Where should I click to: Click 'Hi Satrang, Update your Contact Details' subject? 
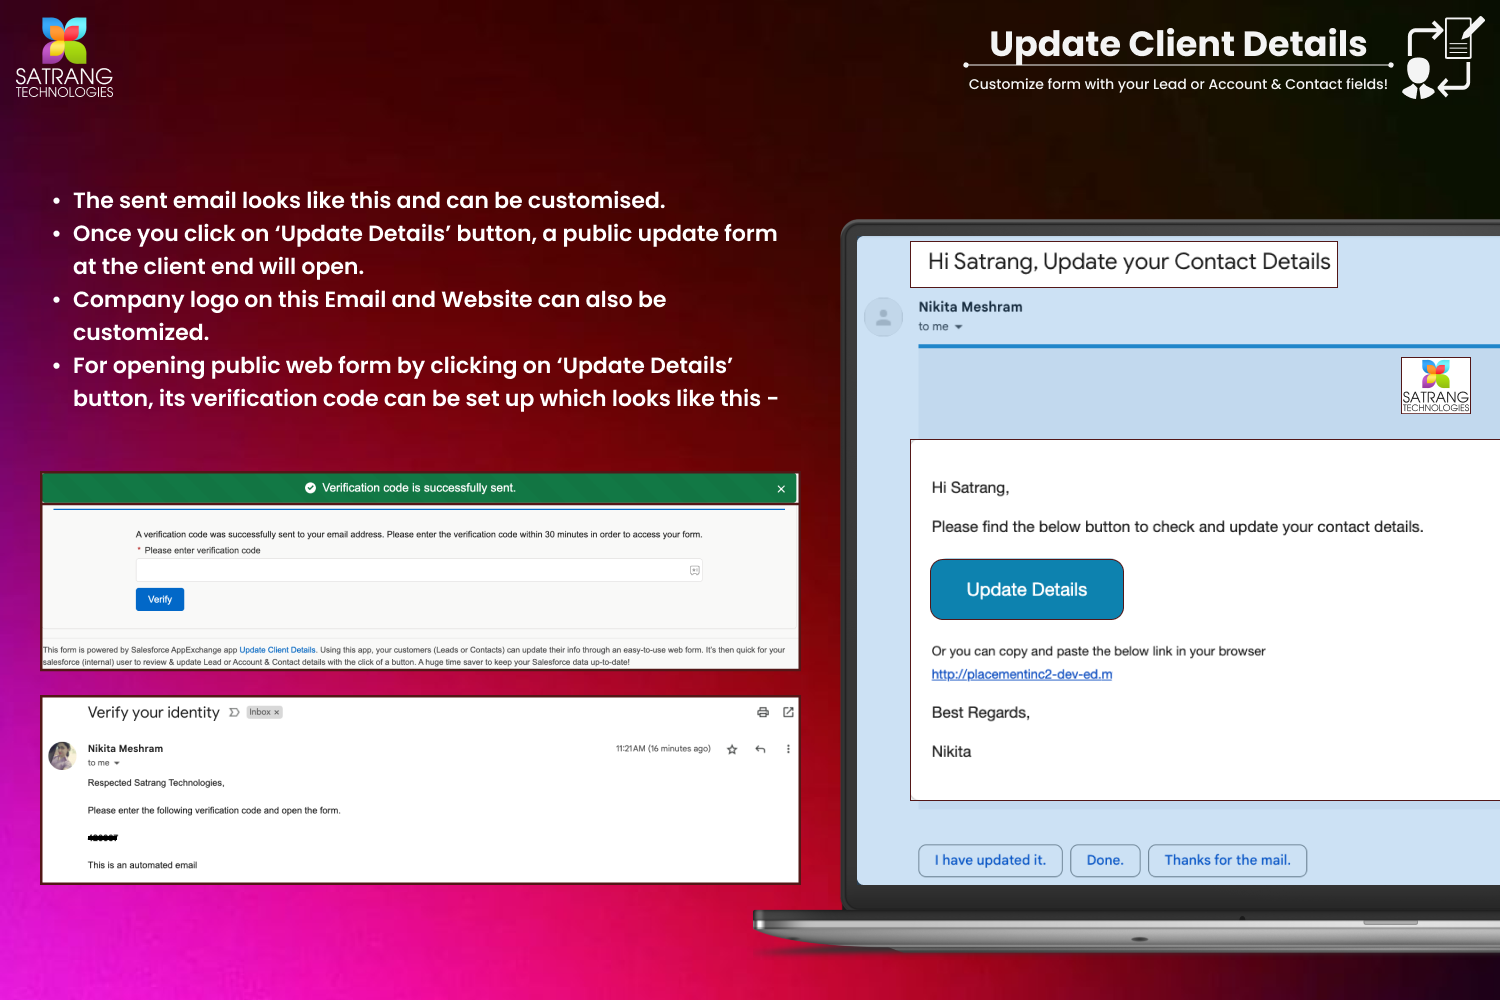click(x=1129, y=262)
